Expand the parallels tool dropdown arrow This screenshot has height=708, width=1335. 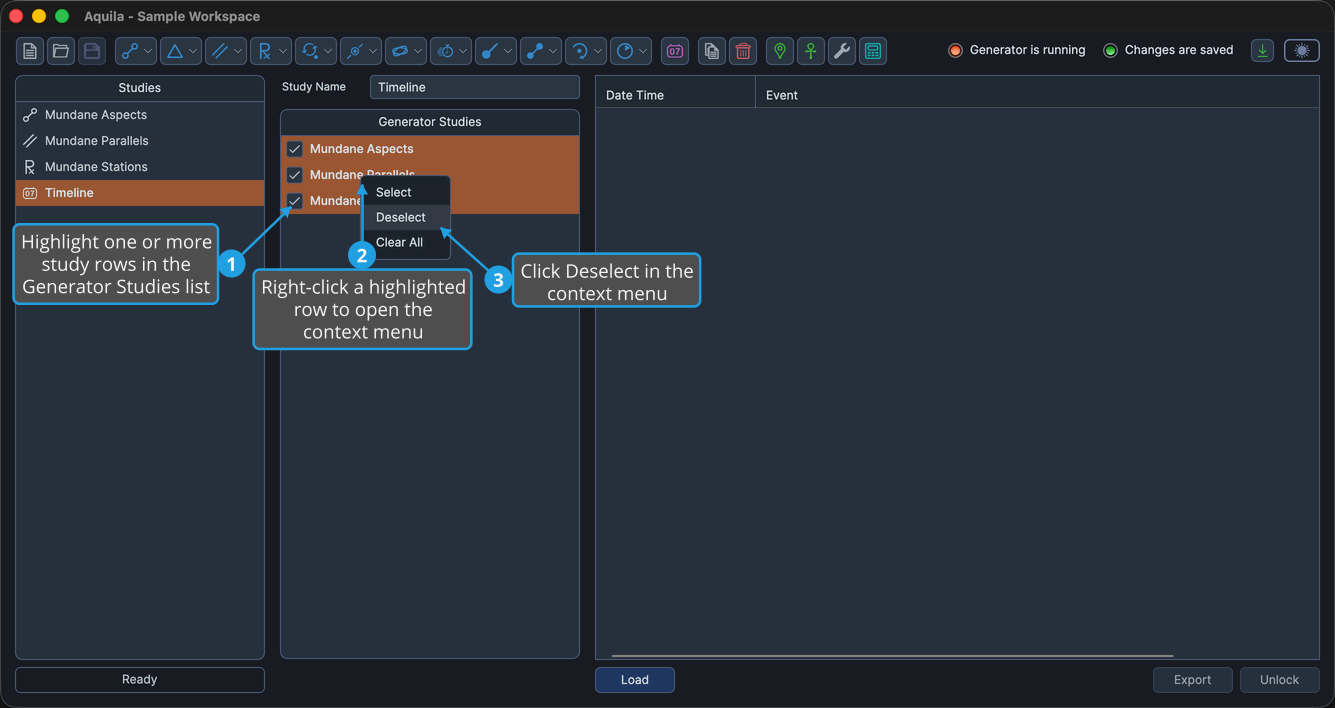pos(239,51)
